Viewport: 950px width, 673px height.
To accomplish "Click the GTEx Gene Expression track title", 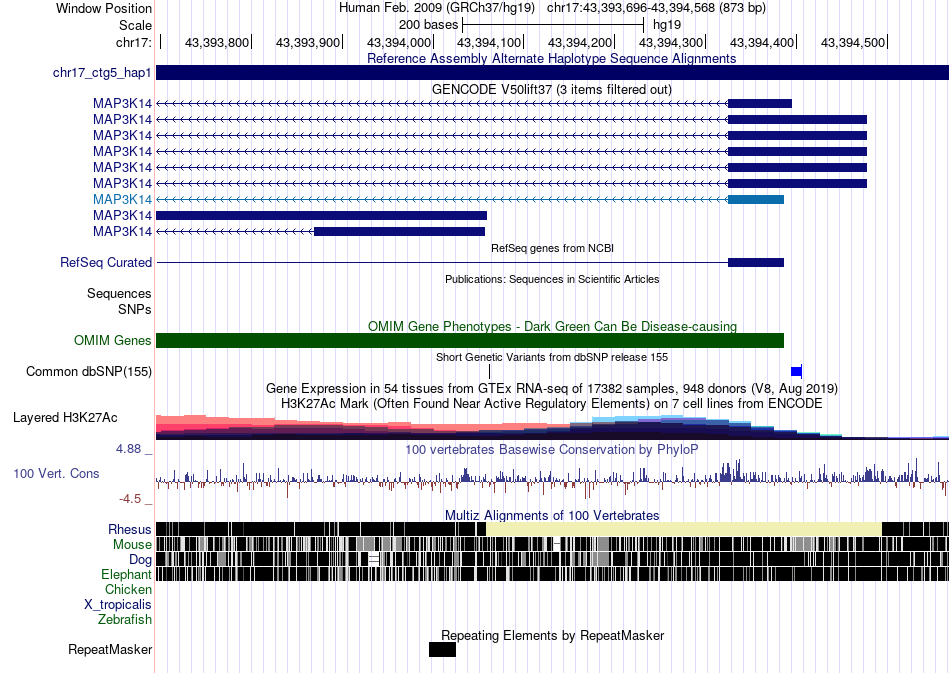I will 552,388.
